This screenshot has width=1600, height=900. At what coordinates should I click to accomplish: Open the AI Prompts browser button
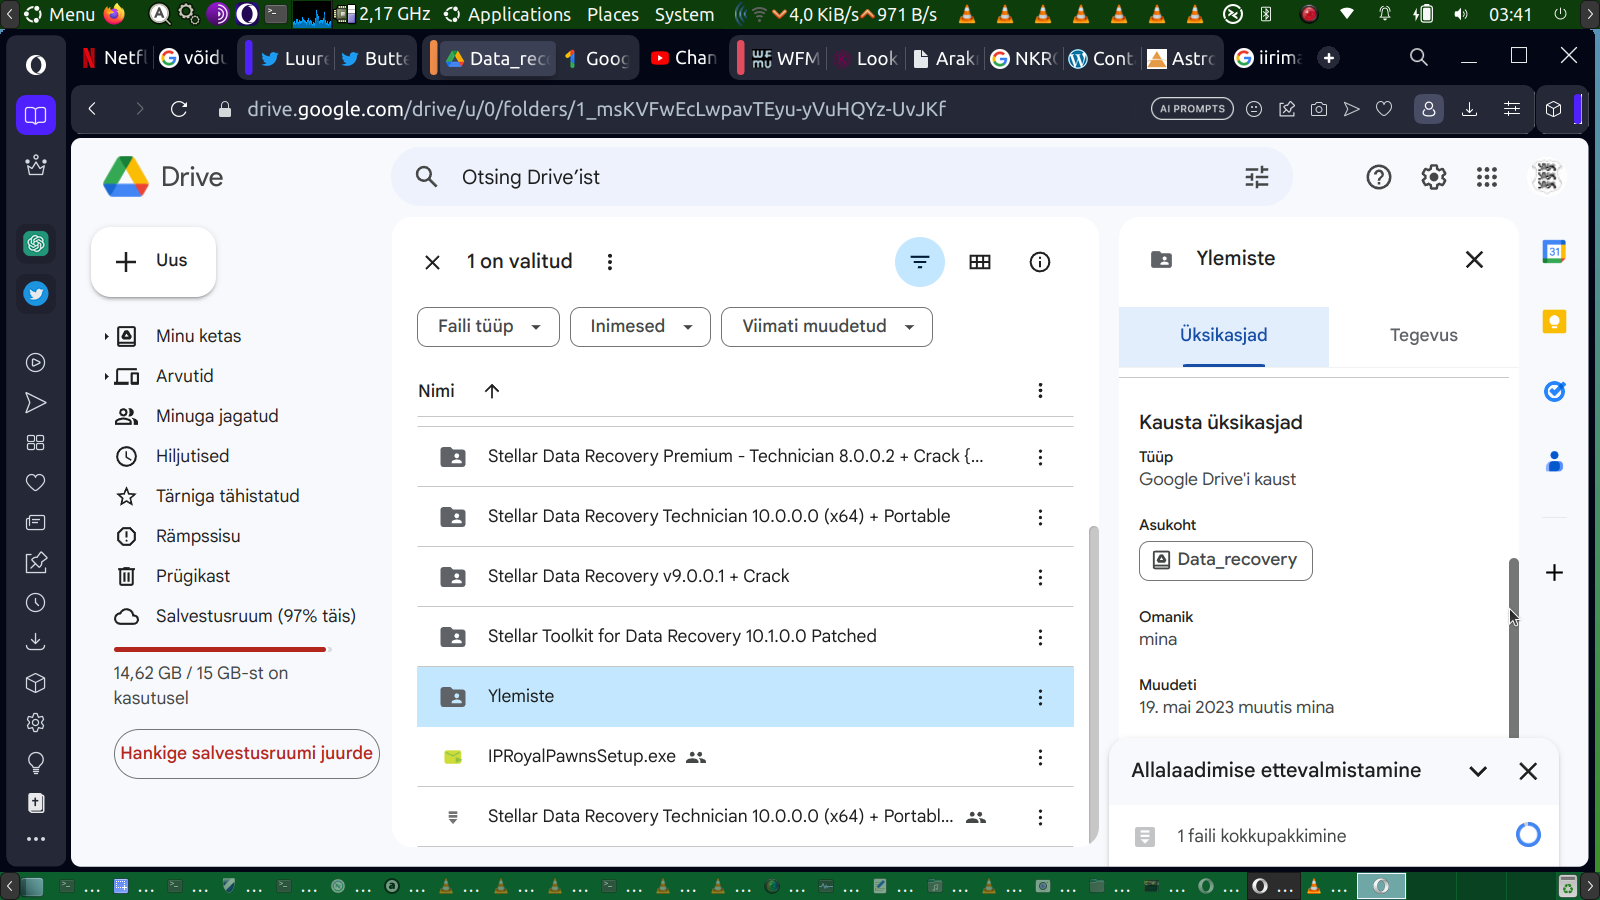(1192, 109)
